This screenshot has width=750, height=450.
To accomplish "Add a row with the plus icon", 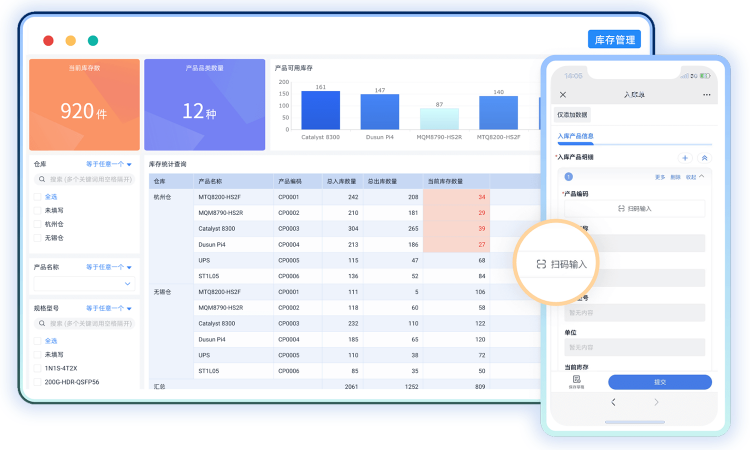I will (x=685, y=158).
